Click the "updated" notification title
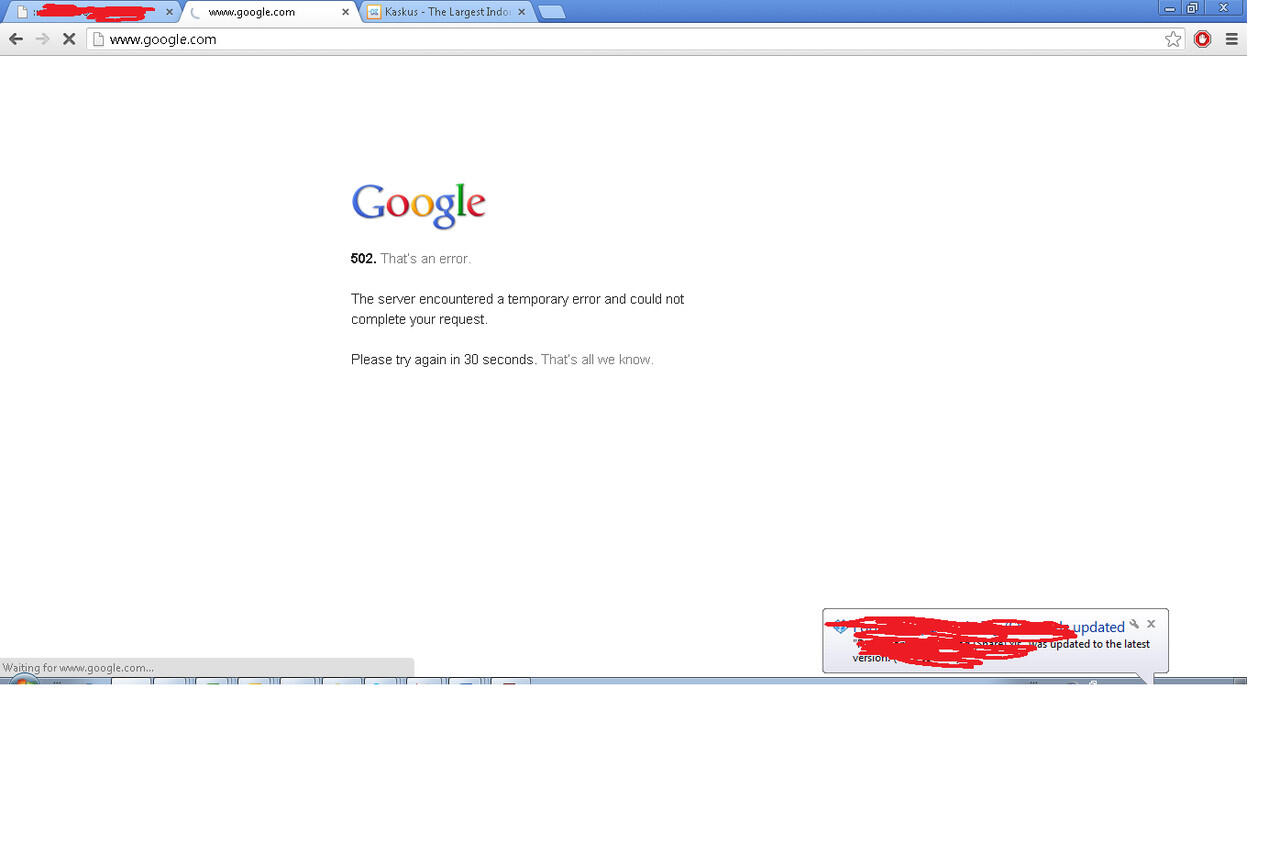The width and height of the screenshot is (1280, 844). pyautogui.click(x=1098, y=627)
